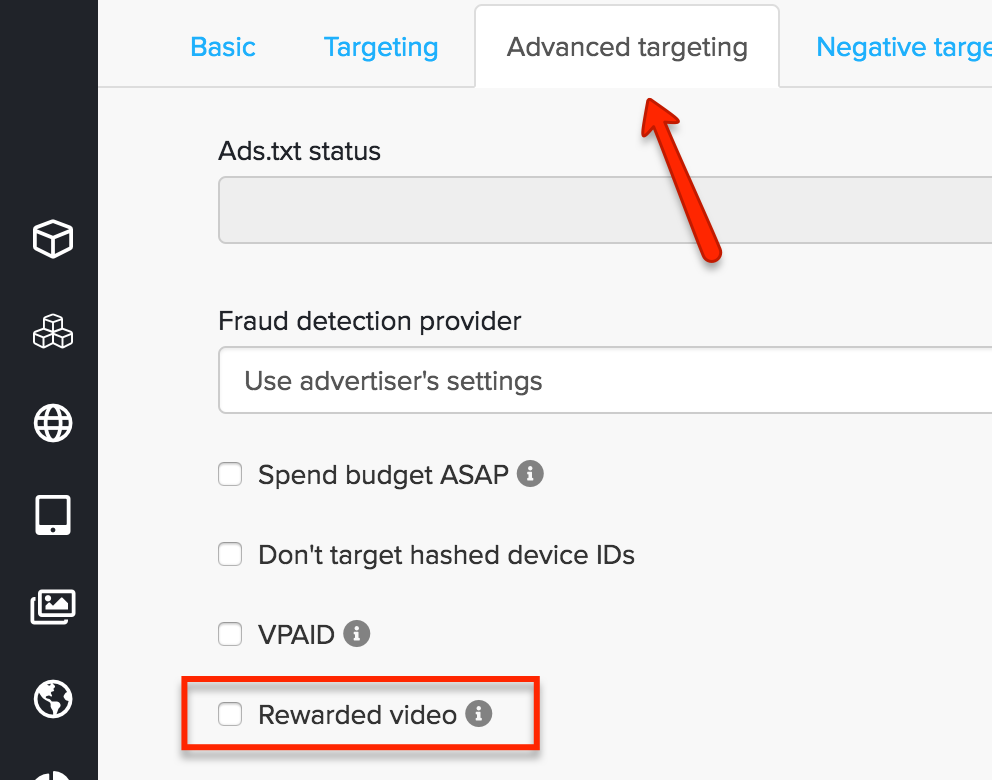The image size is (992, 780).
Task: Click the partially visible pie chart sidebar icon
Action: tap(53, 774)
